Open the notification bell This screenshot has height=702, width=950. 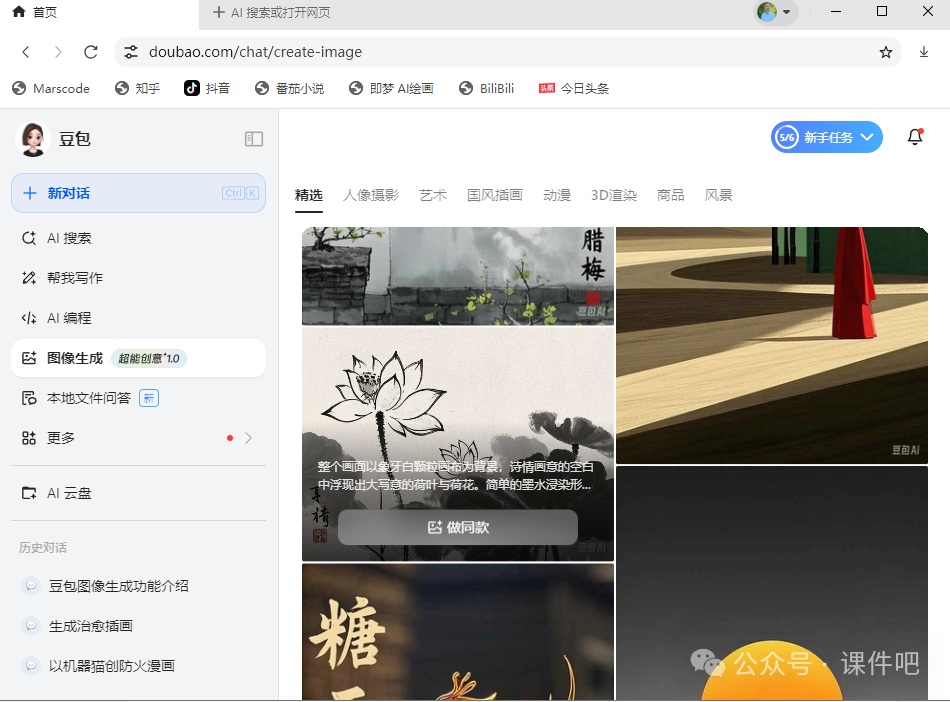[x=914, y=138]
